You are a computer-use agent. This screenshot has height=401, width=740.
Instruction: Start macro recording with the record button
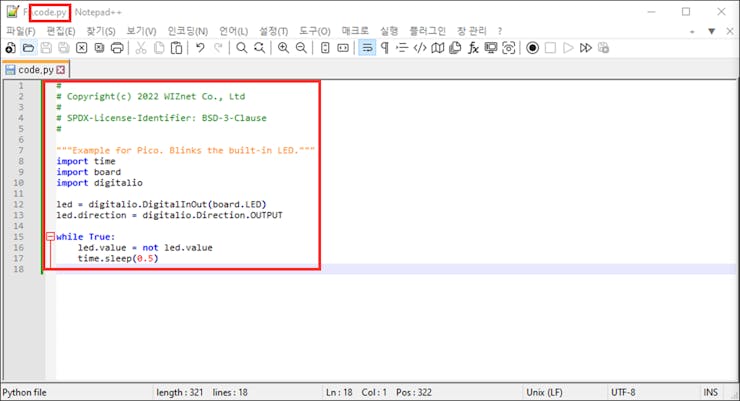(x=532, y=48)
